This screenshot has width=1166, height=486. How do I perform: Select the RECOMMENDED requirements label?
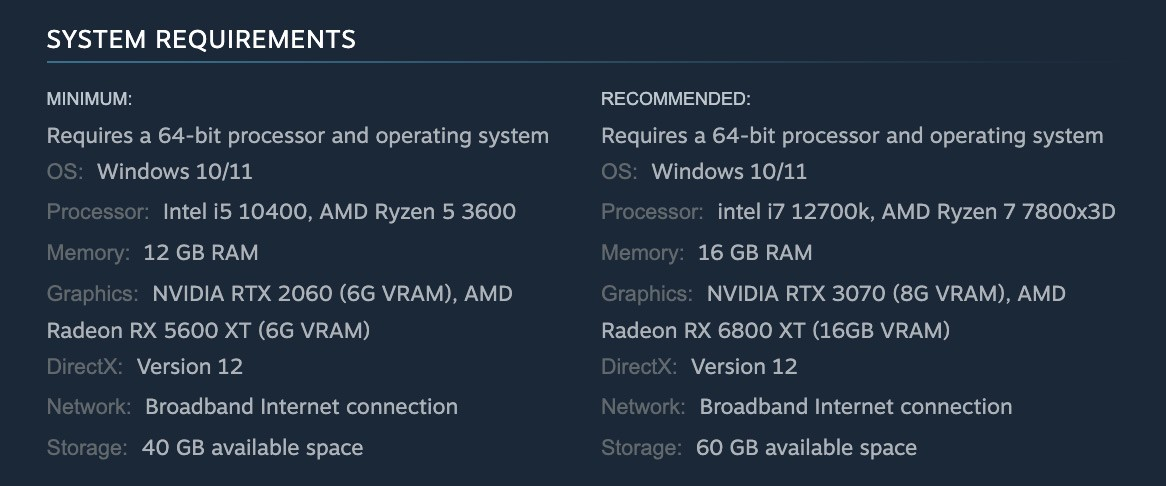click(676, 99)
